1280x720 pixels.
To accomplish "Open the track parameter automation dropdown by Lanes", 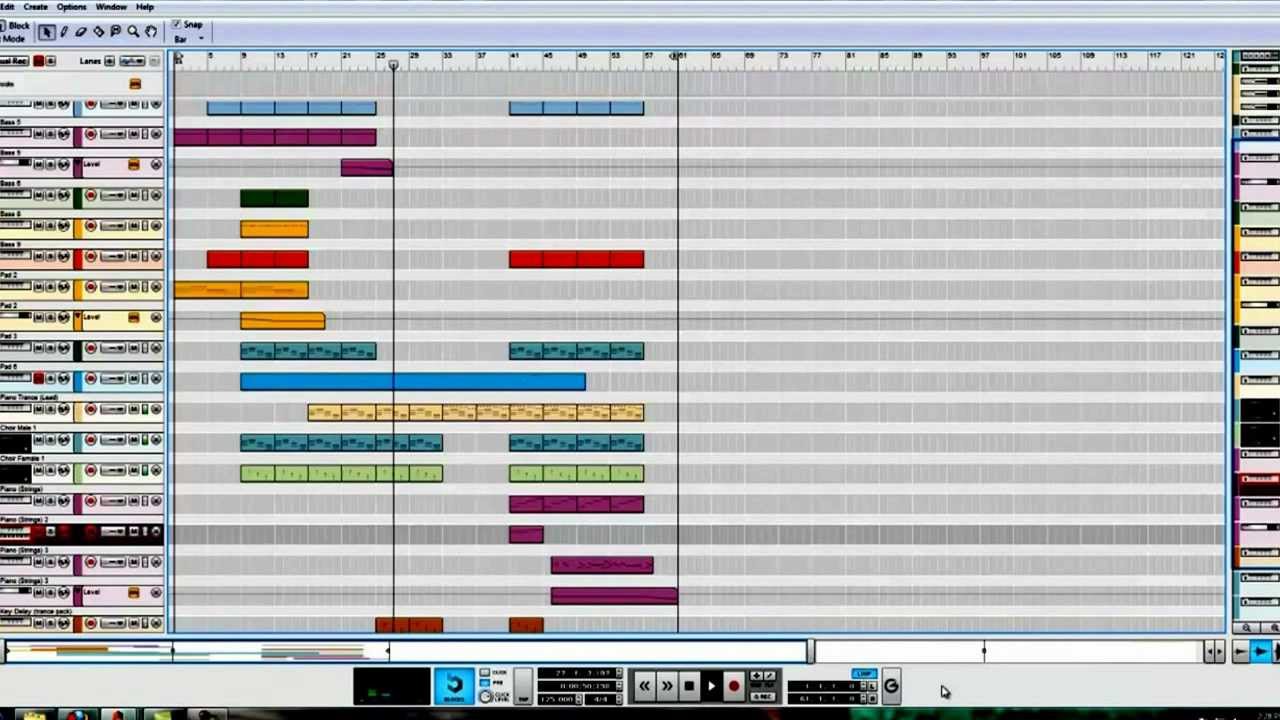I will click(x=132, y=61).
